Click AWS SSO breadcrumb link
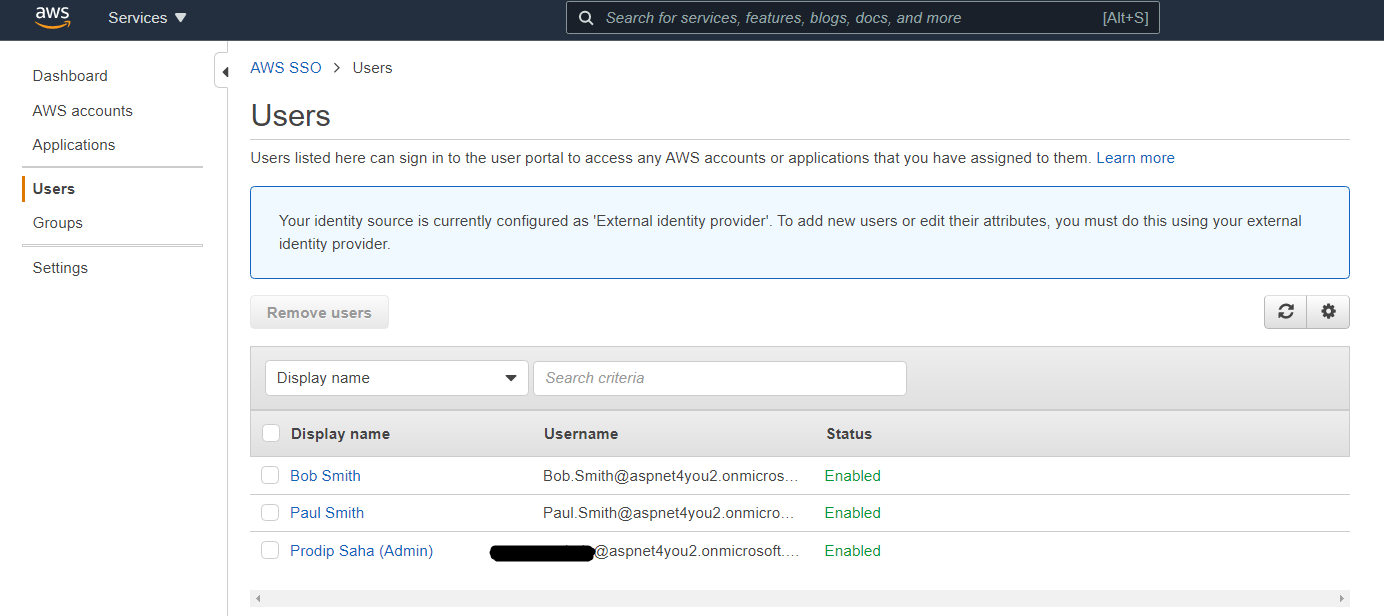The image size is (1384, 616). [286, 68]
